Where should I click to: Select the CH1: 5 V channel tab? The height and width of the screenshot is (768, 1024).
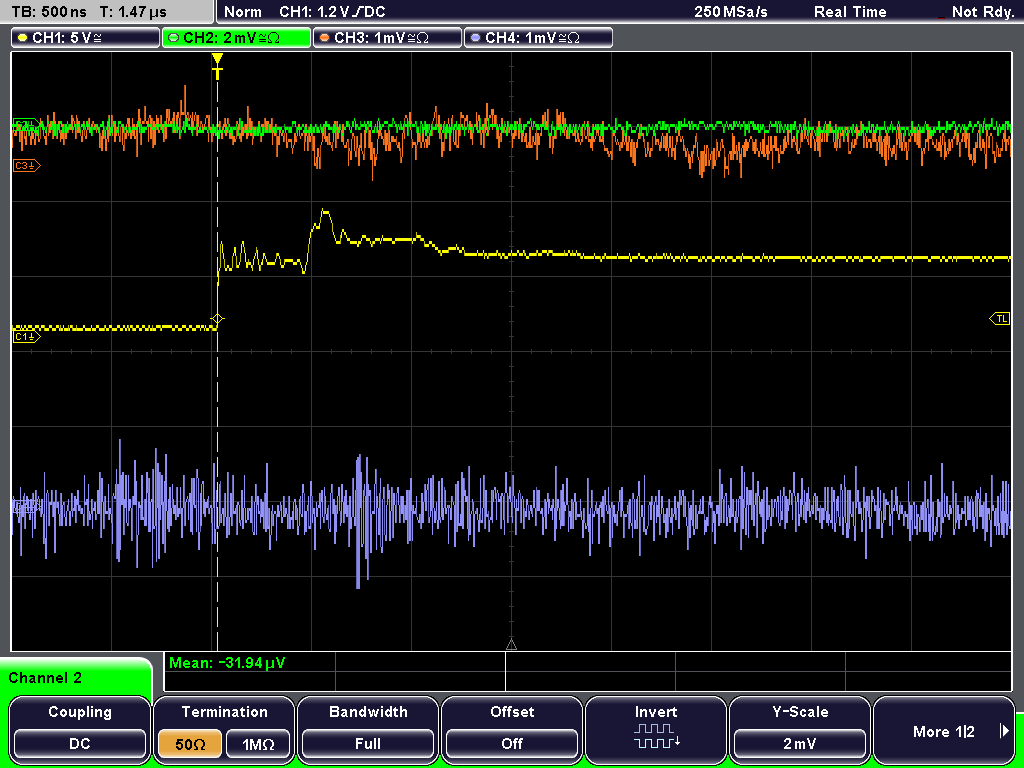[85, 38]
